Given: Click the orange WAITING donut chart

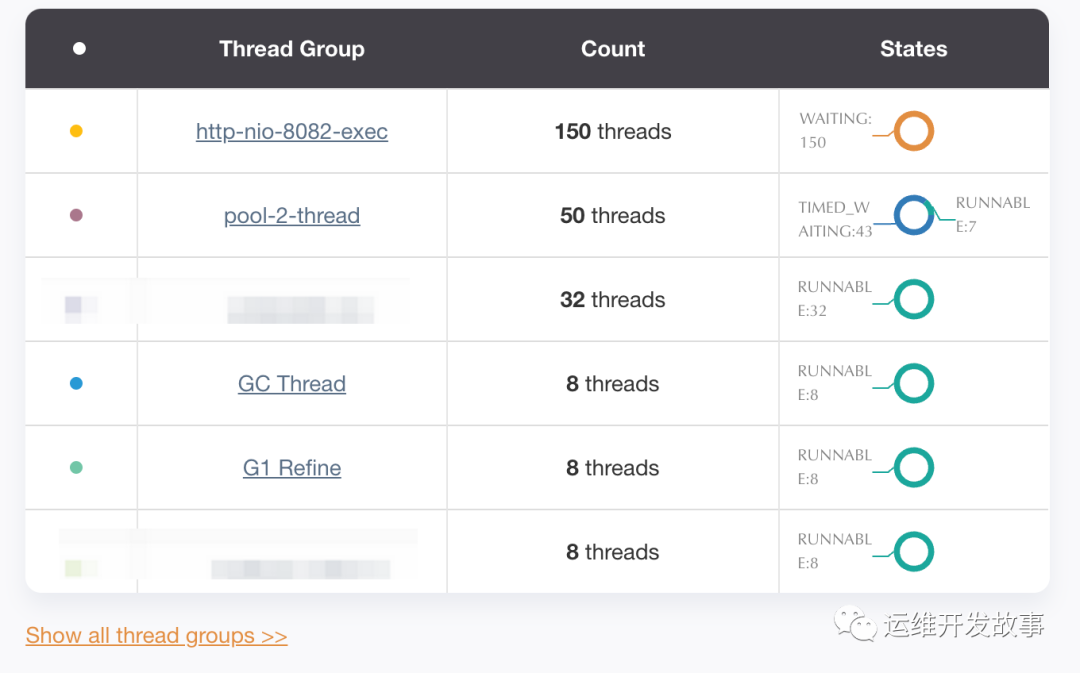Looking at the screenshot, I should [913, 131].
